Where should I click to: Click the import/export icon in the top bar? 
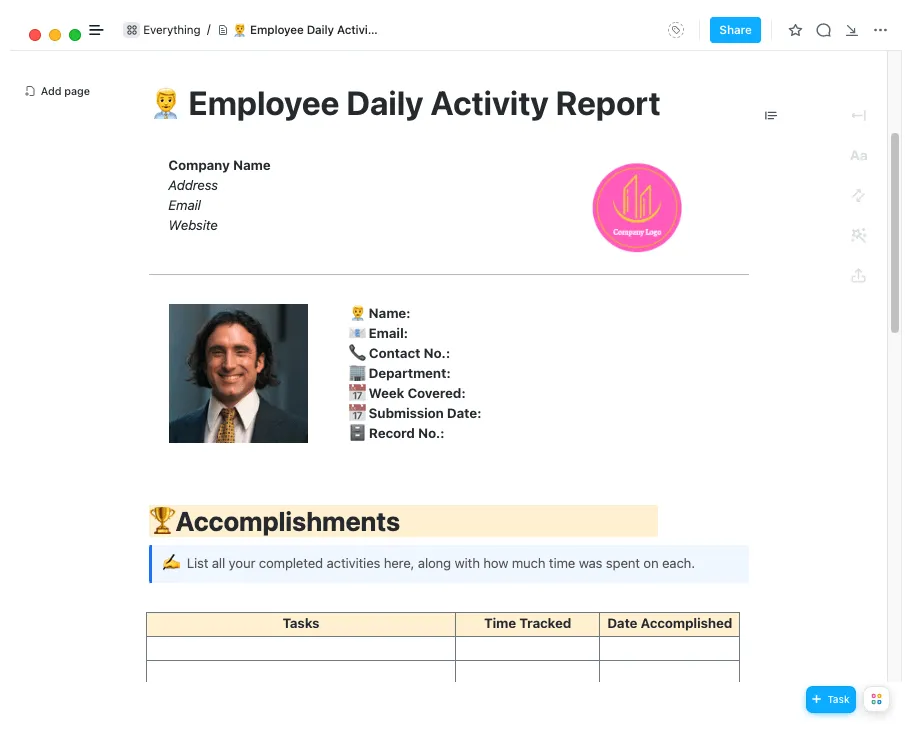(851, 30)
